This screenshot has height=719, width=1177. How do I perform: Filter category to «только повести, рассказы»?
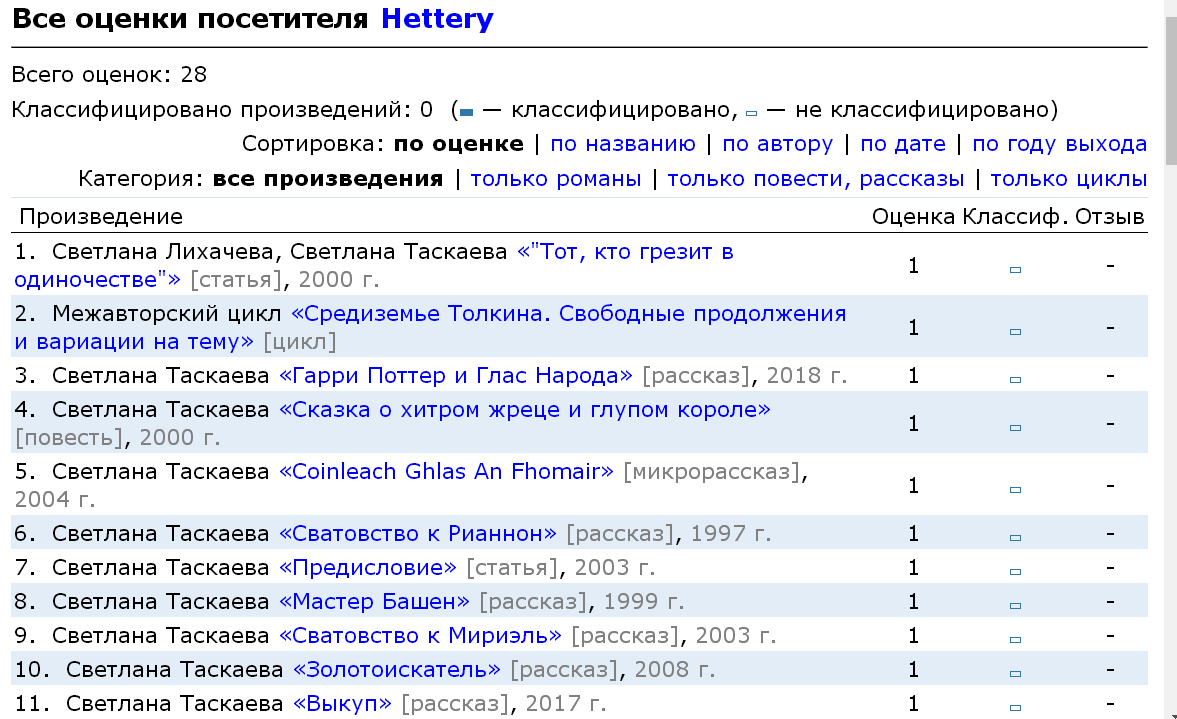(x=815, y=179)
